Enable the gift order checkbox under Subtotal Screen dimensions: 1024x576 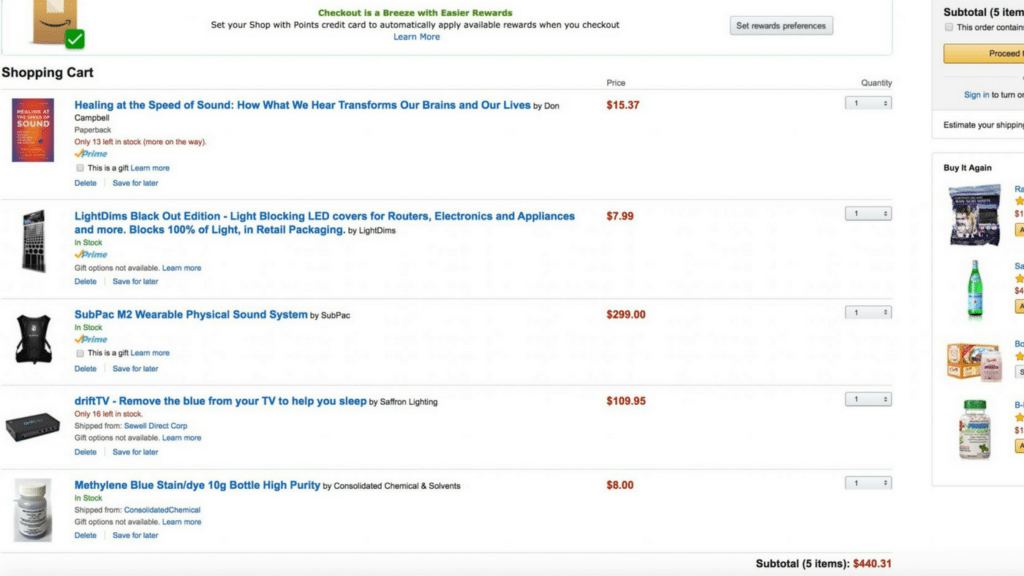tap(950, 27)
